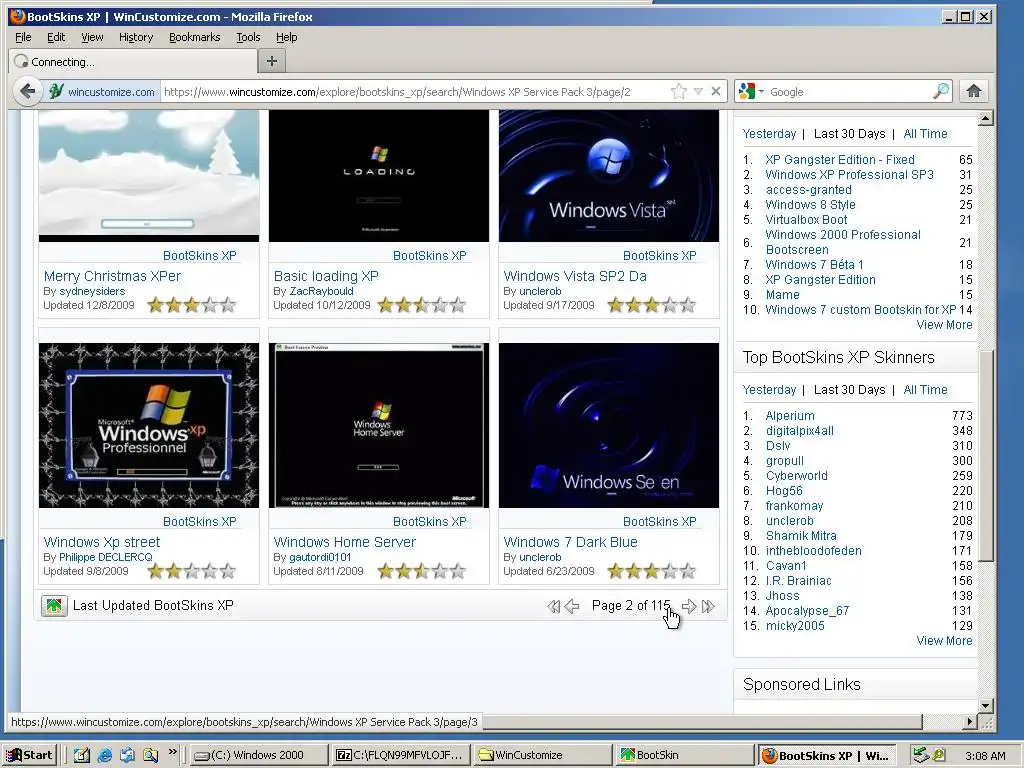Go to next page arrow in pagination
Screen dimensions: 1024x768
[689, 606]
